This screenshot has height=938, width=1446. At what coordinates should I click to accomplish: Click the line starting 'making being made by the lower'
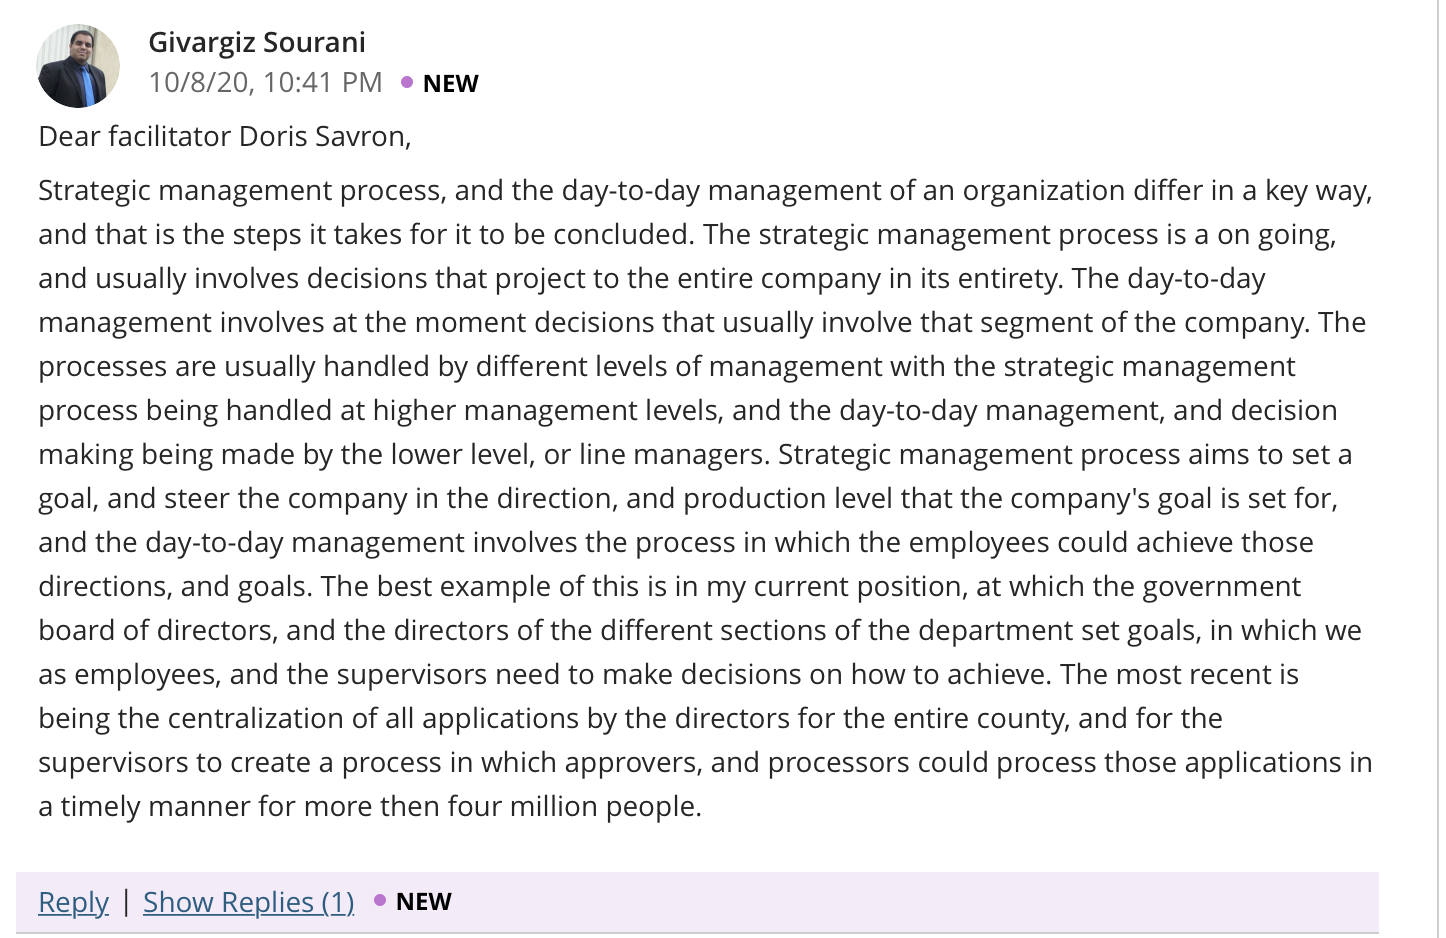click(x=695, y=454)
